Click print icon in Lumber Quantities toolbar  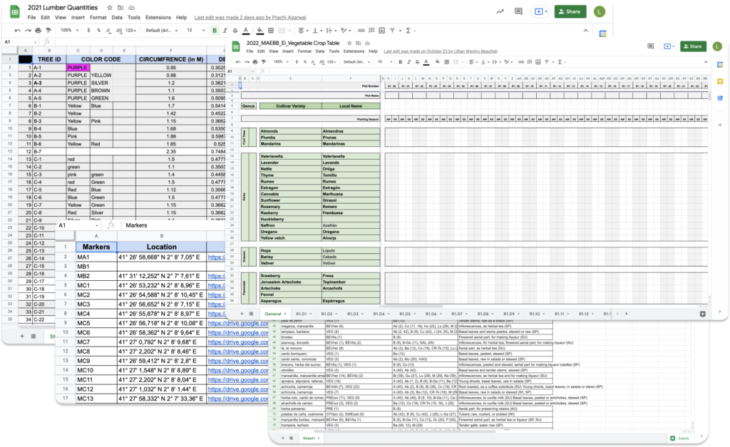[37, 30]
